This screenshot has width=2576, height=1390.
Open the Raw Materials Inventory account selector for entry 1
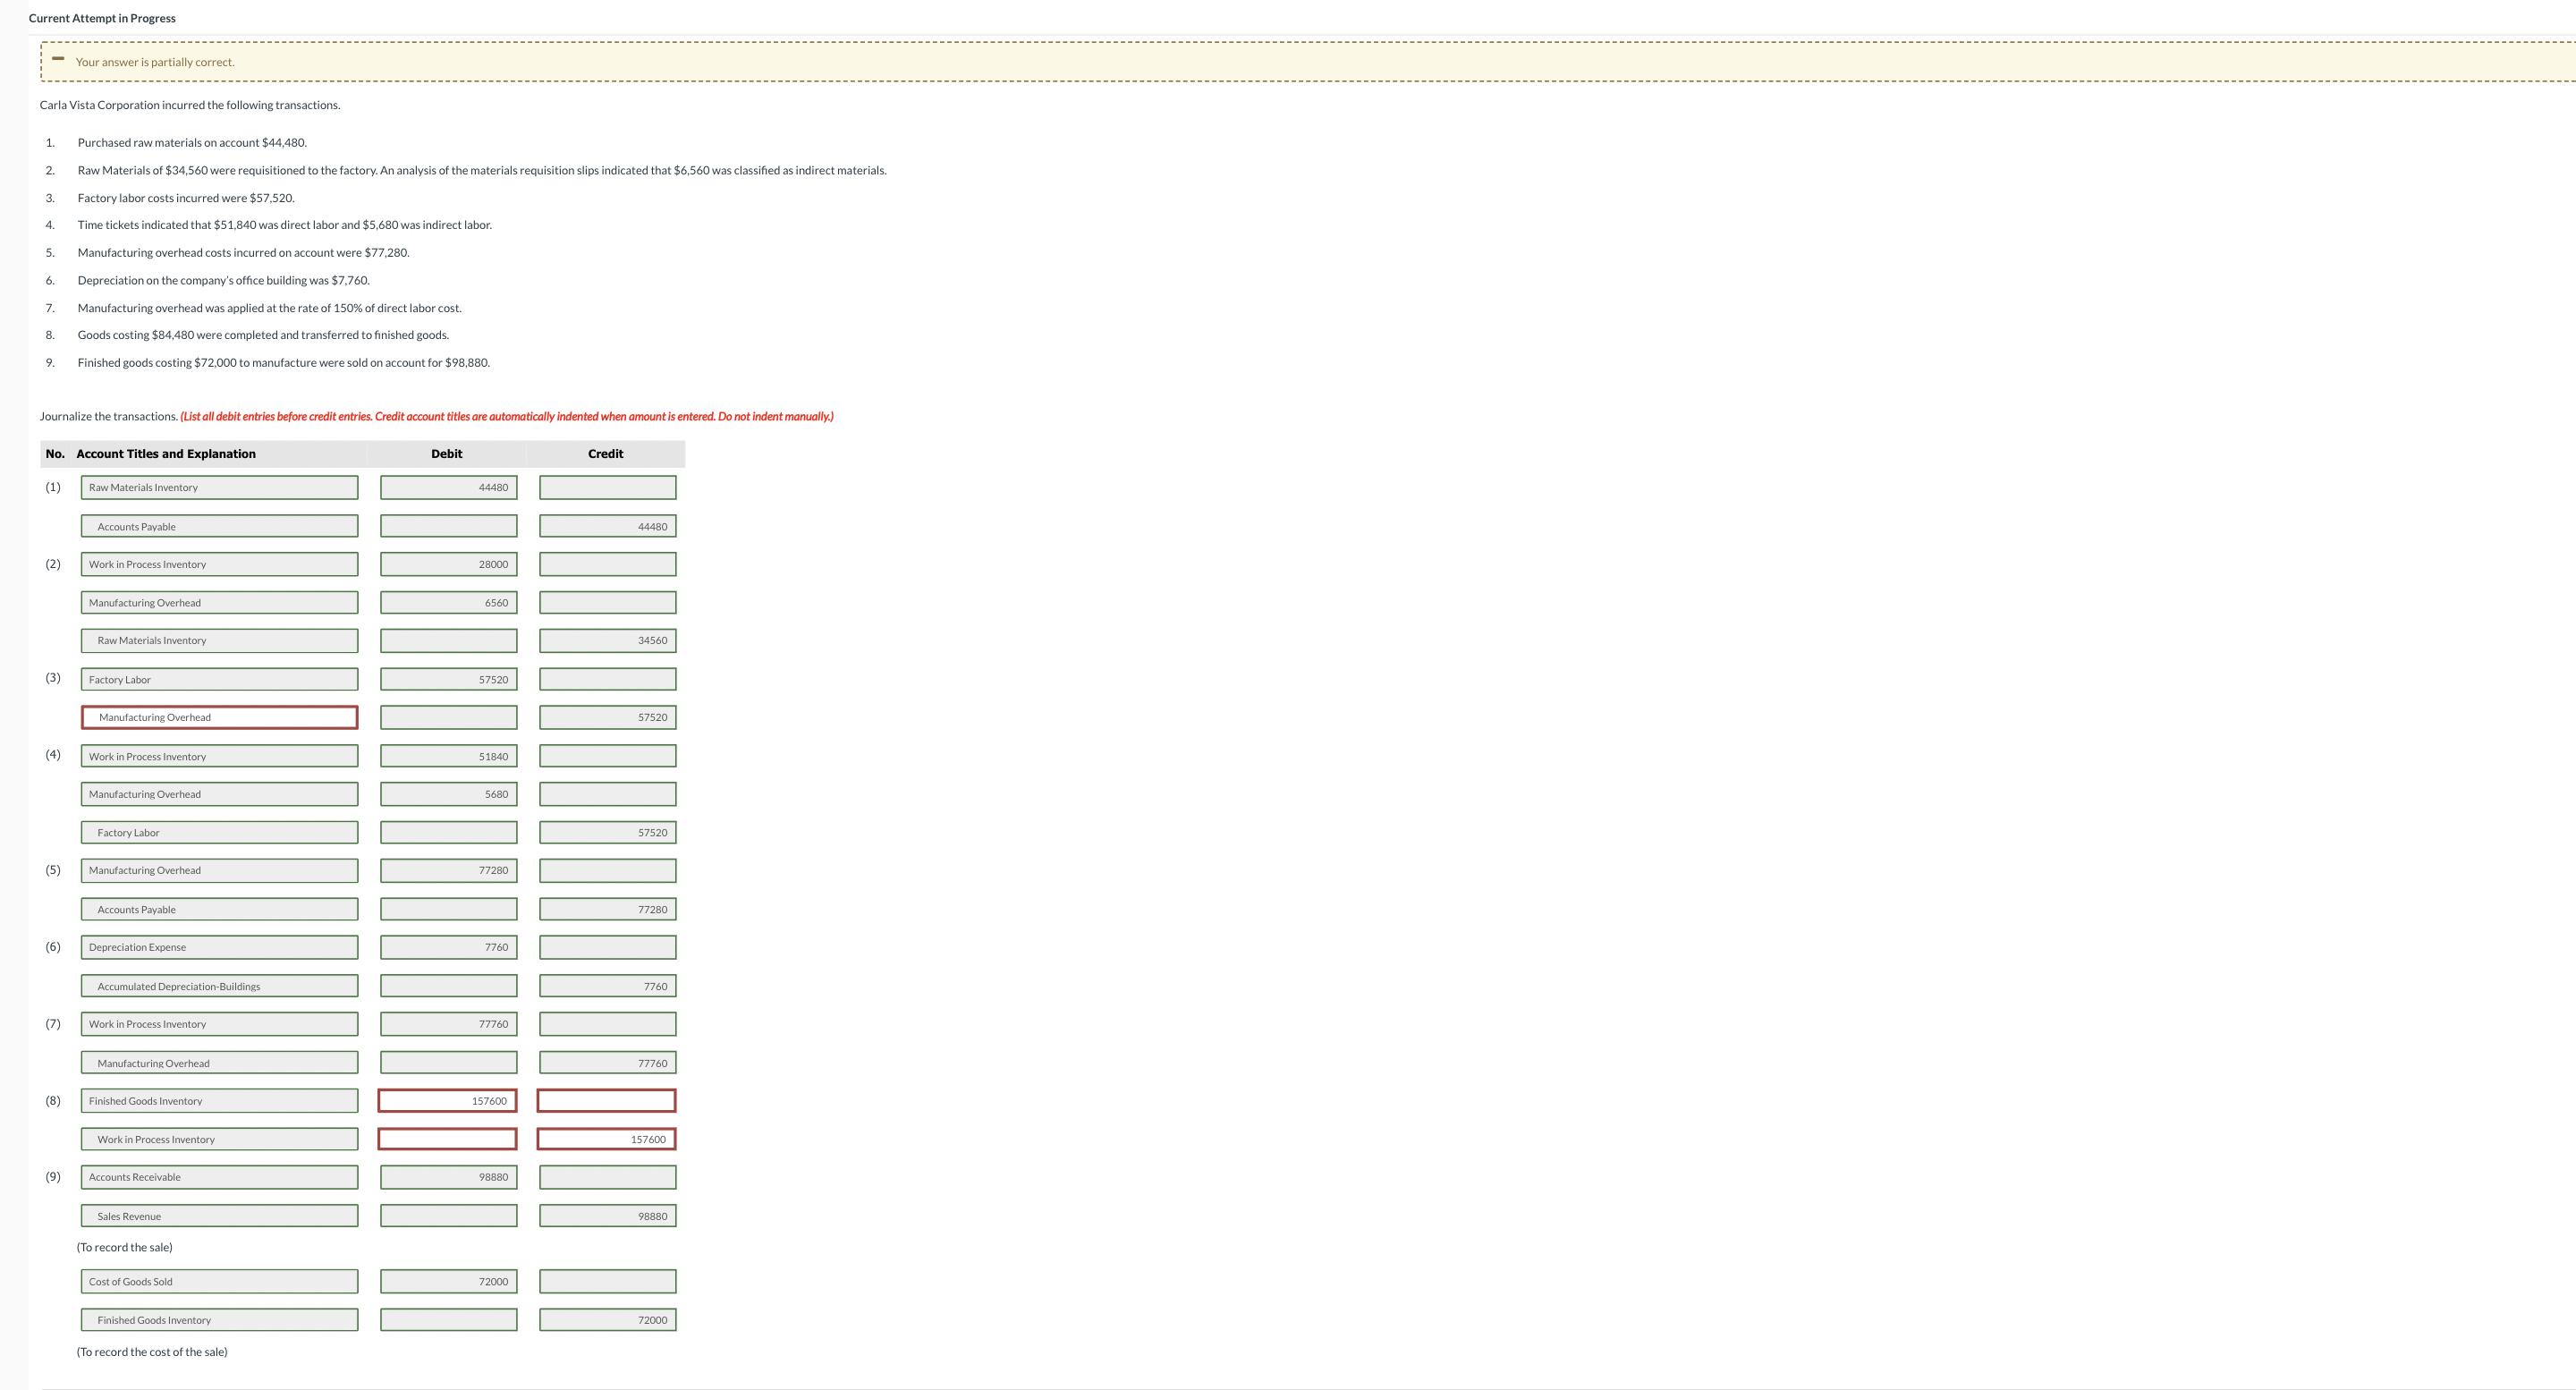click(219, 487)
